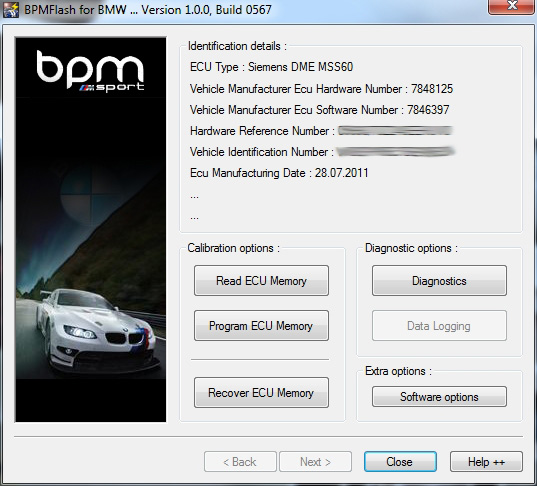Open Software options
The width and height of the screenshot is (537, 486).
click(x=439, y=397)
